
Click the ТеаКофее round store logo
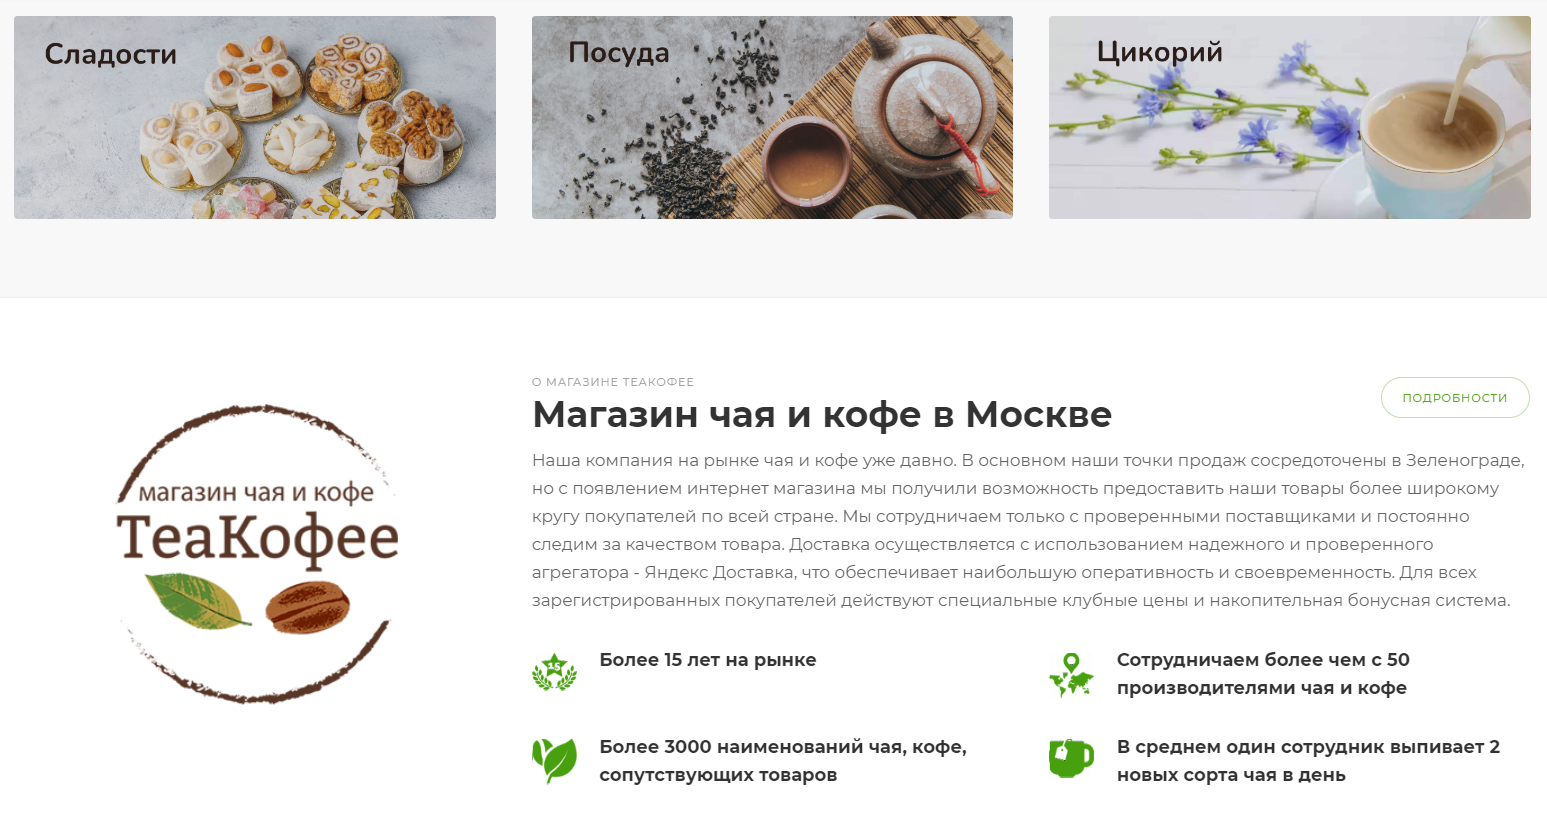click(258, 555)
